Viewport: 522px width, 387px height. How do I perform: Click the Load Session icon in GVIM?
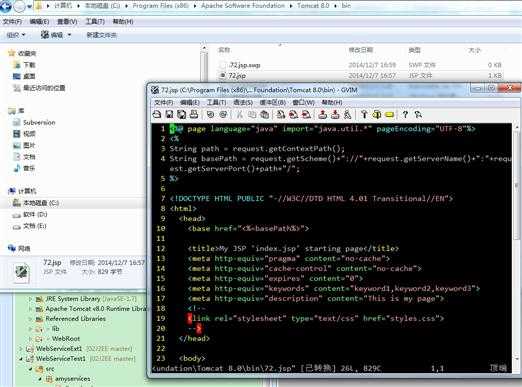click(x=322, y=115)
